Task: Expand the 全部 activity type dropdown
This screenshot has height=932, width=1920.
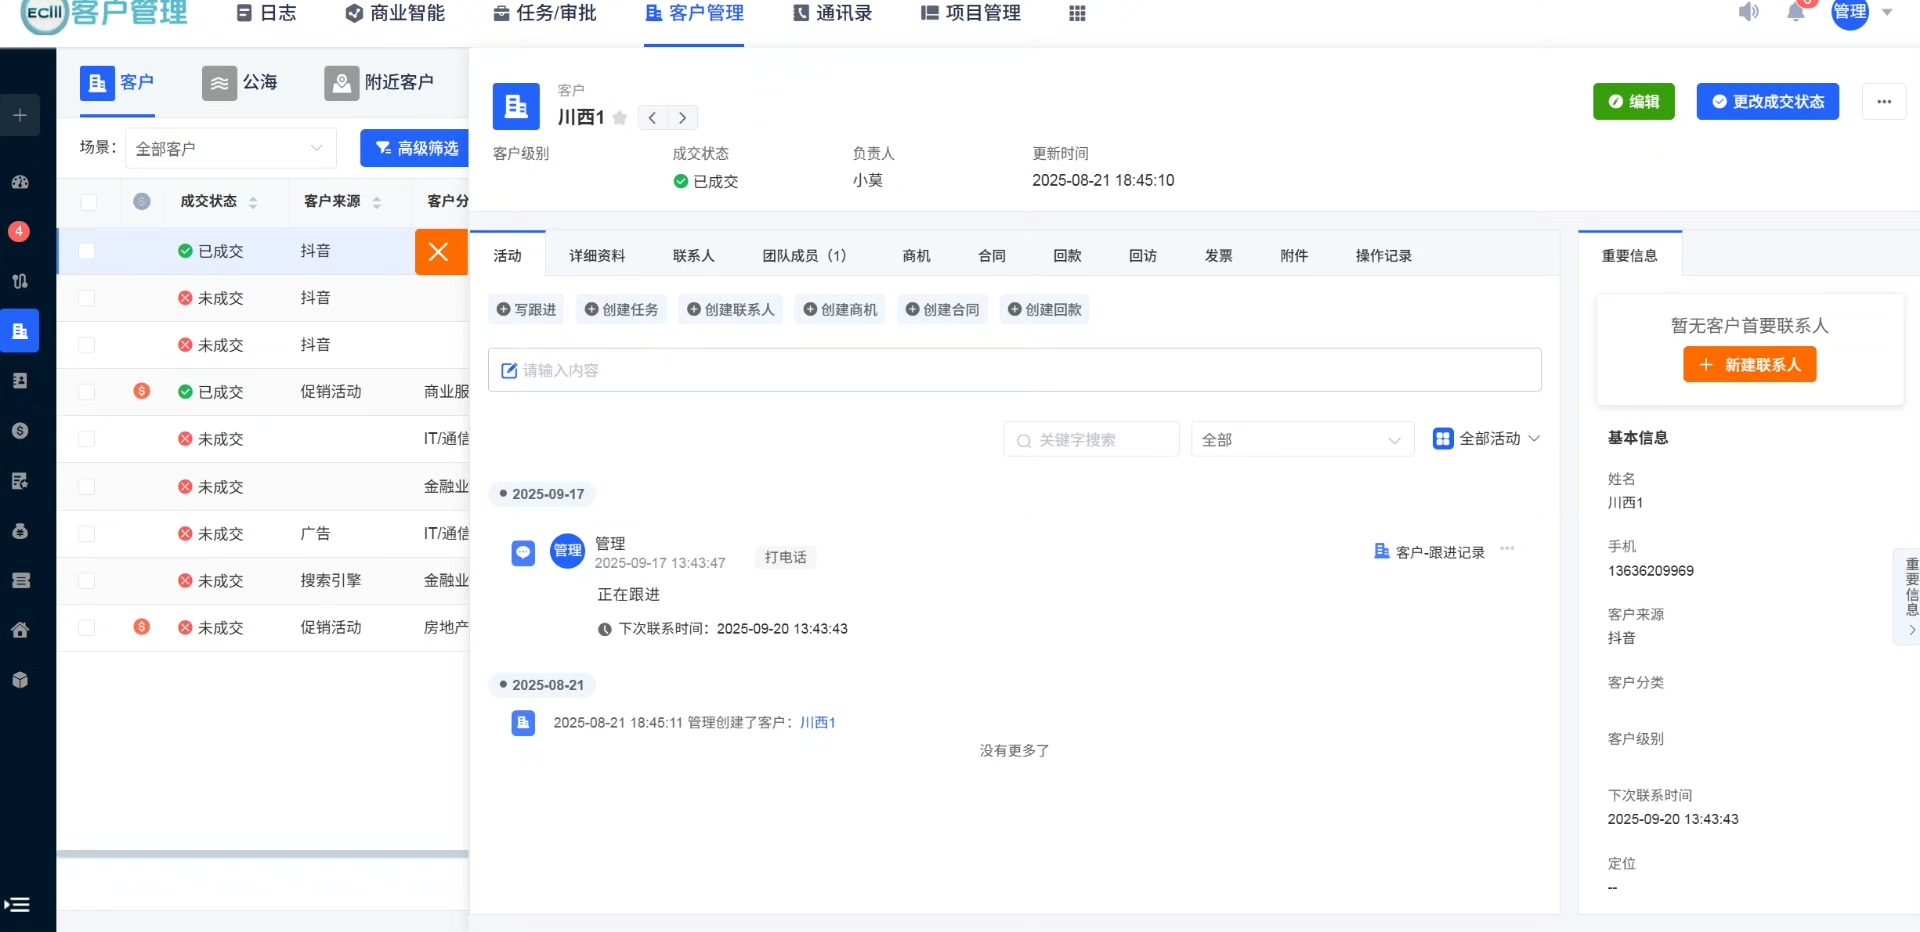Action: point(1301,440)
